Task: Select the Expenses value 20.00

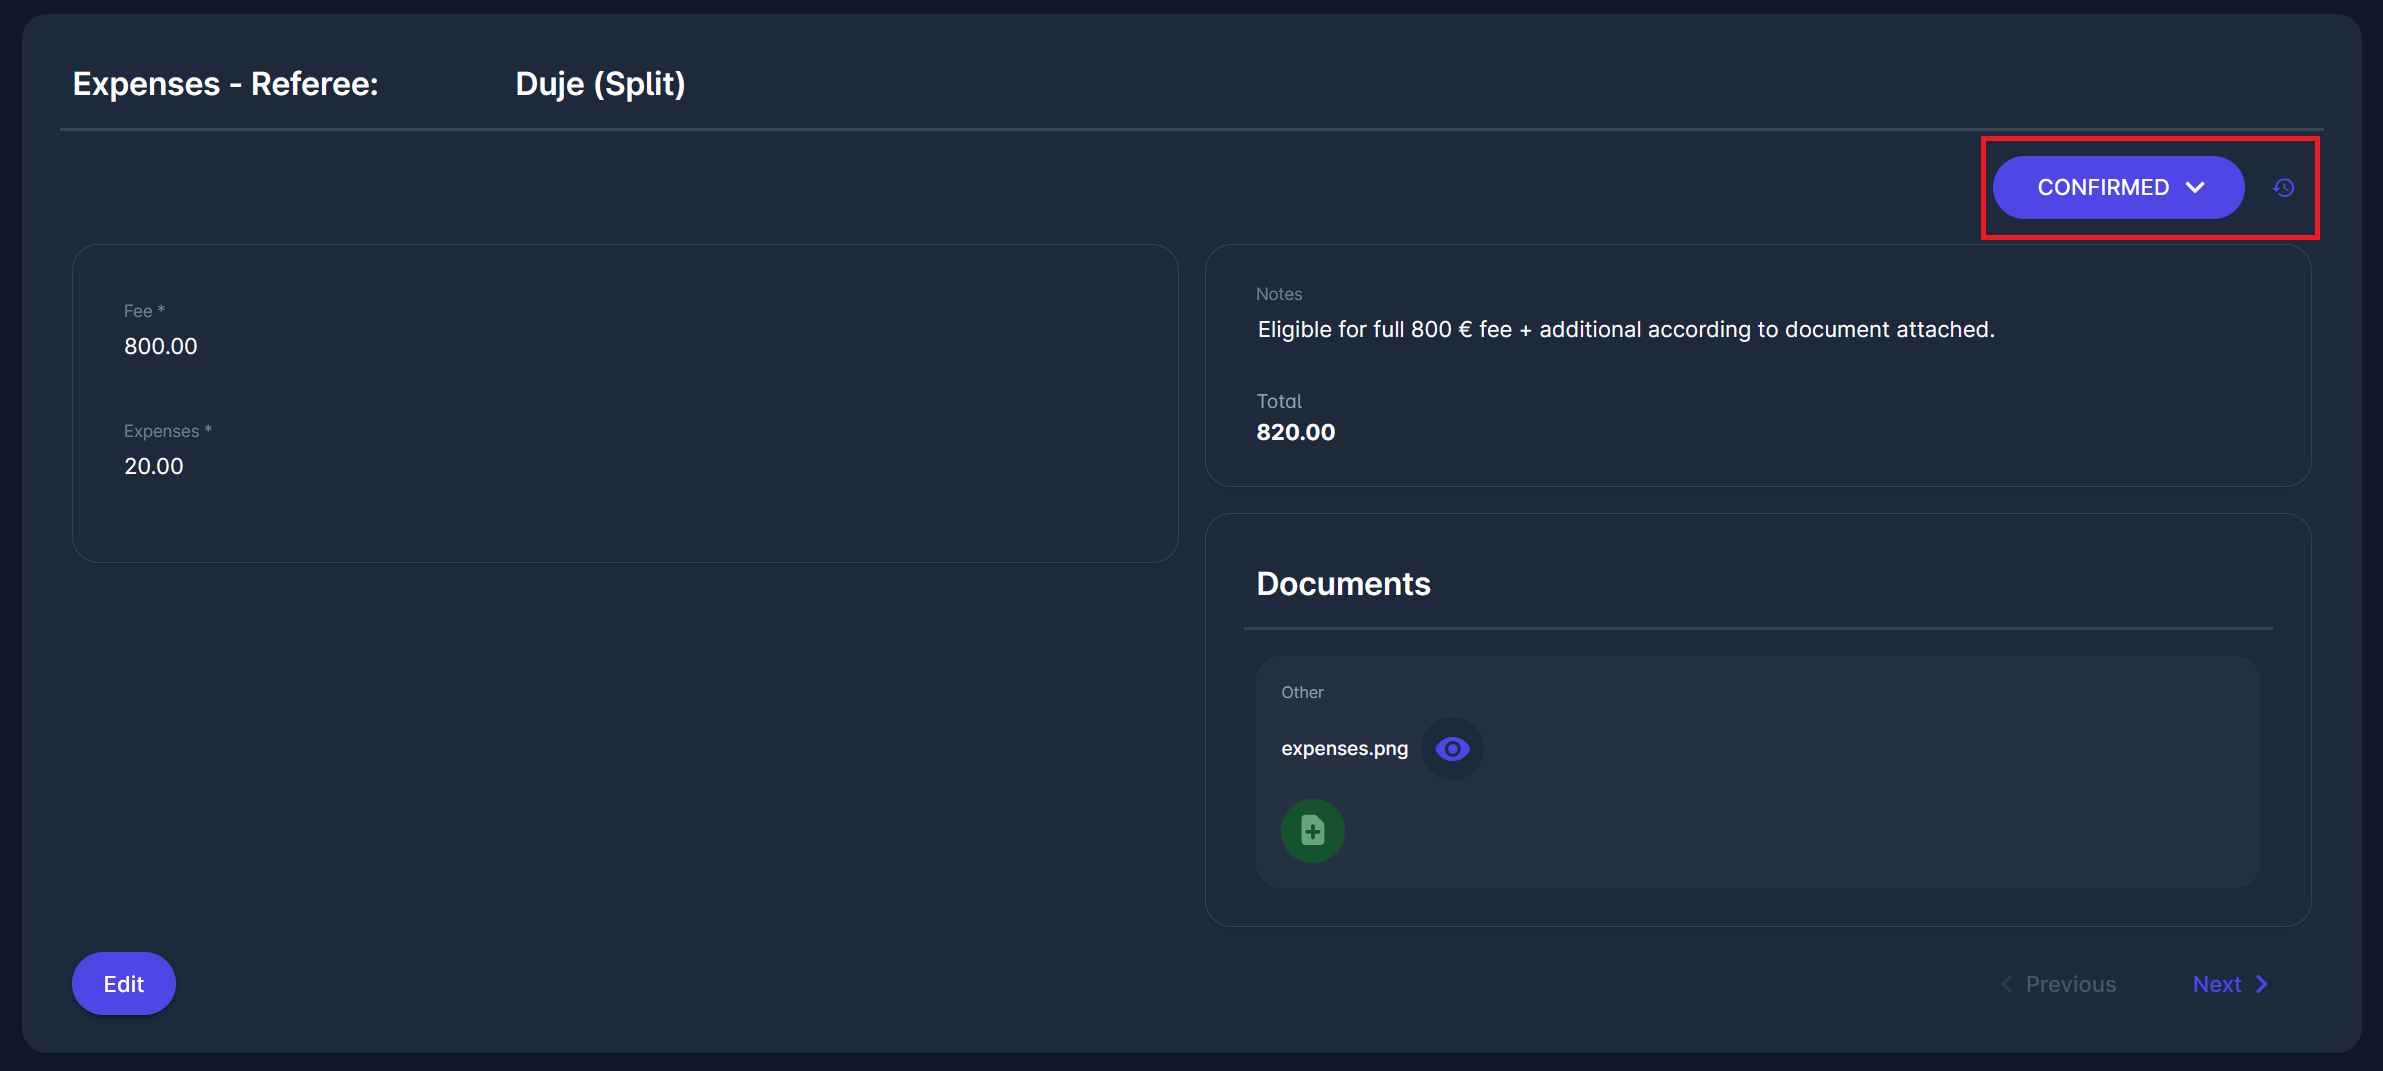Action: [154, 467]
